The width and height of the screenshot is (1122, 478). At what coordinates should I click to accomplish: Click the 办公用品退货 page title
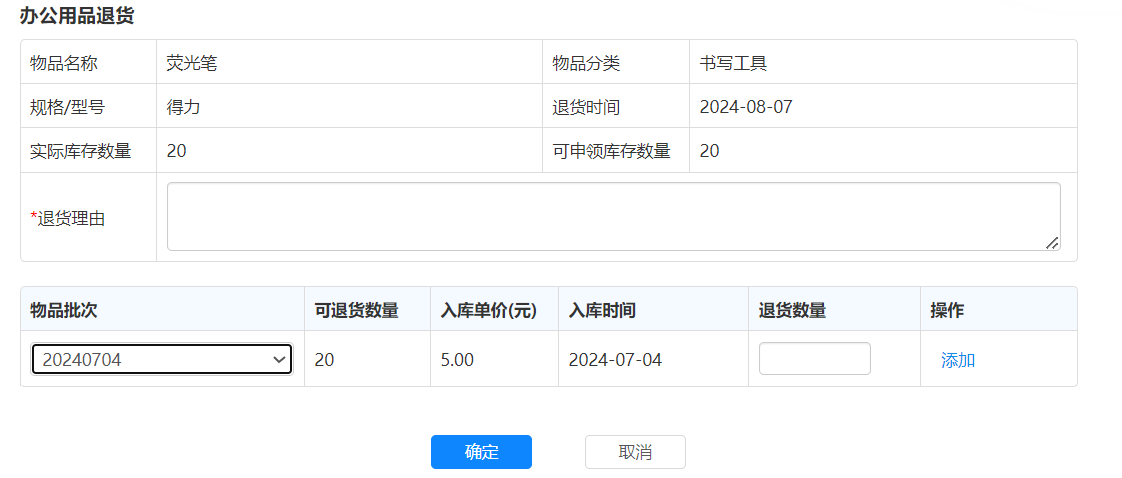(77, 16)
